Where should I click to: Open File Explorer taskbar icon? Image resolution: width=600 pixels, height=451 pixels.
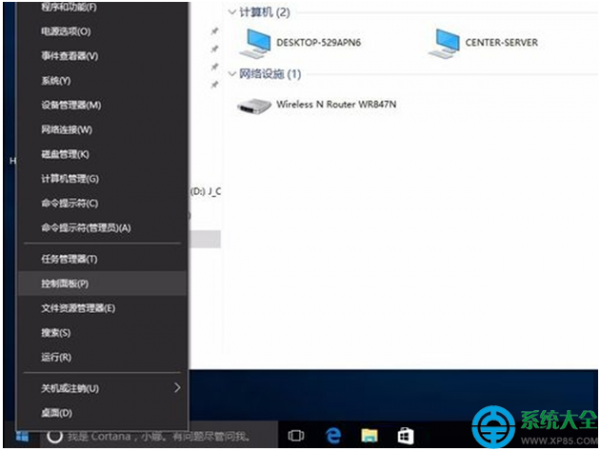(x=369, y=436)
